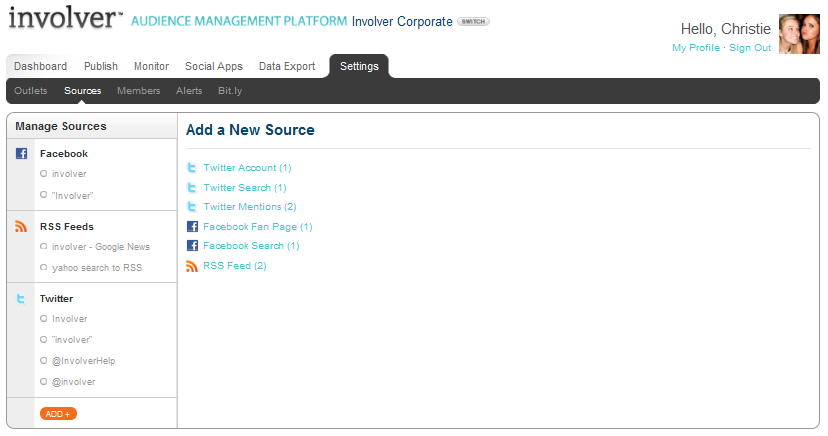
Task: Add a Twitter Account source
Action: click(247, 168)
